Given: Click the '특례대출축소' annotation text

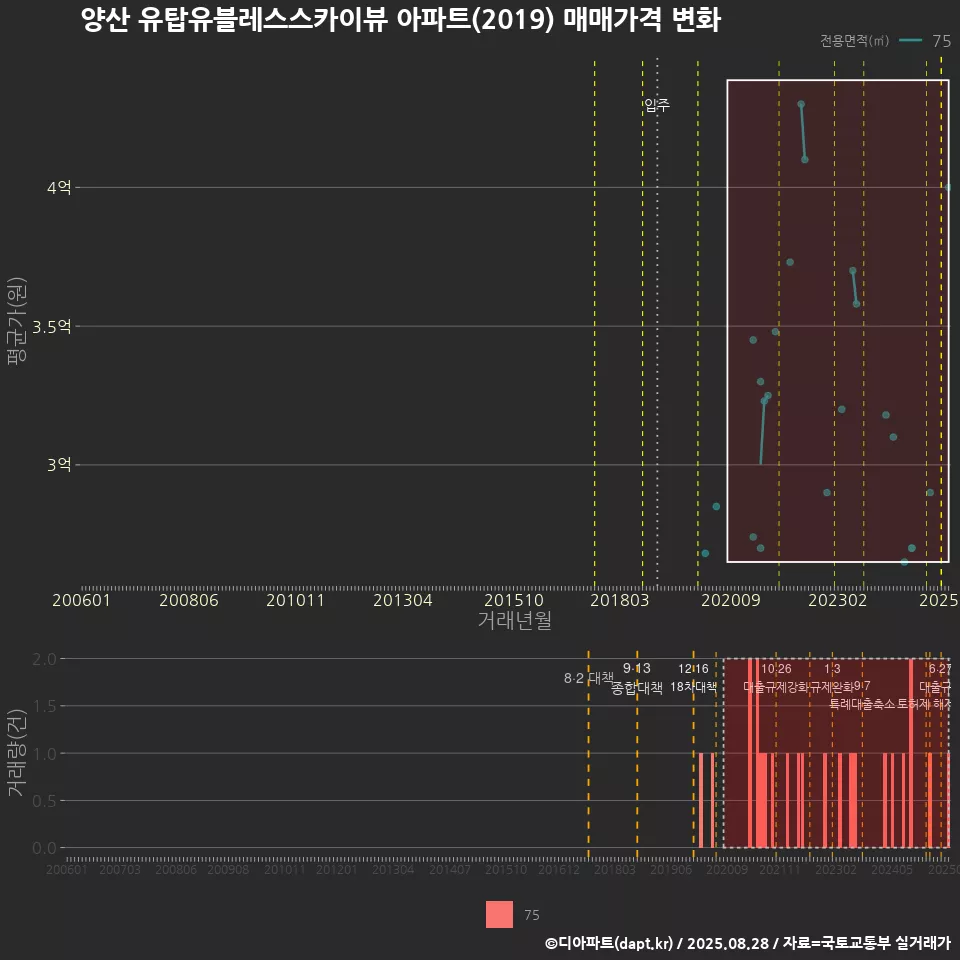Looking at the screenshot, I should click(x=862, y=703).
